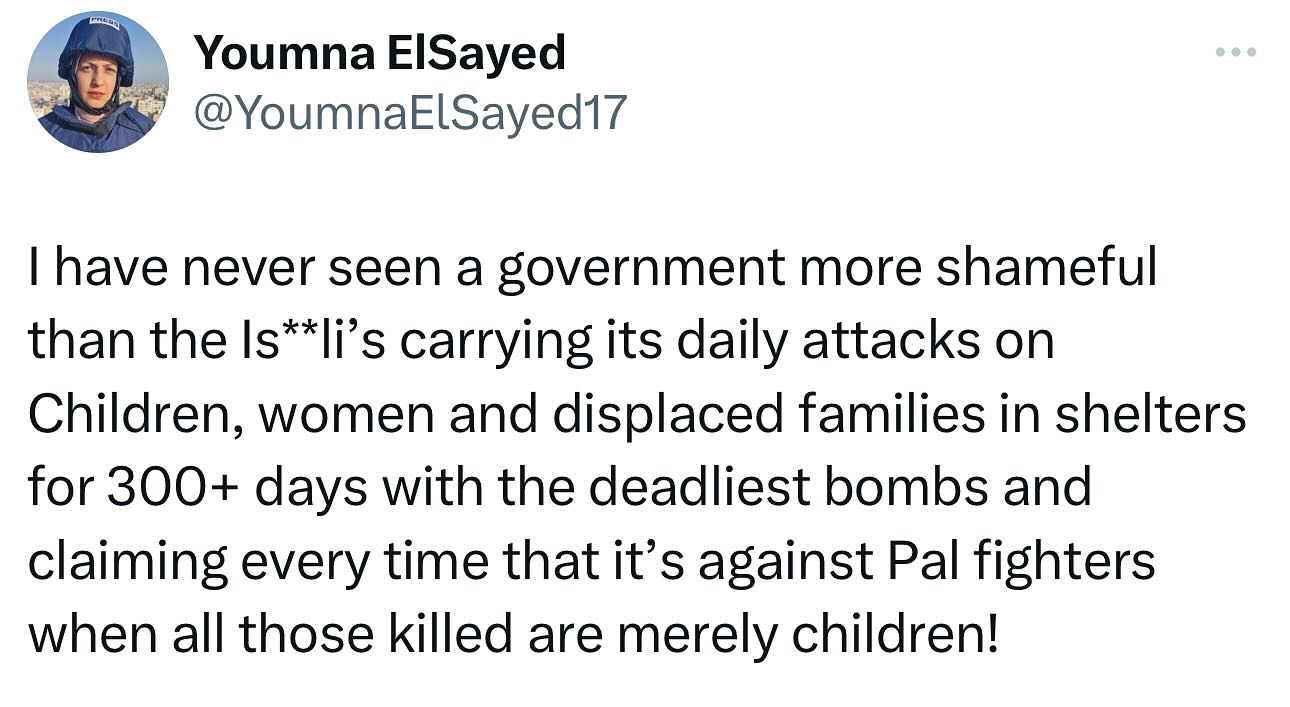The height and width of the screenshot is (707, 1290).
Task: Click the circular profile avatar photo
Action: point(97,82)
